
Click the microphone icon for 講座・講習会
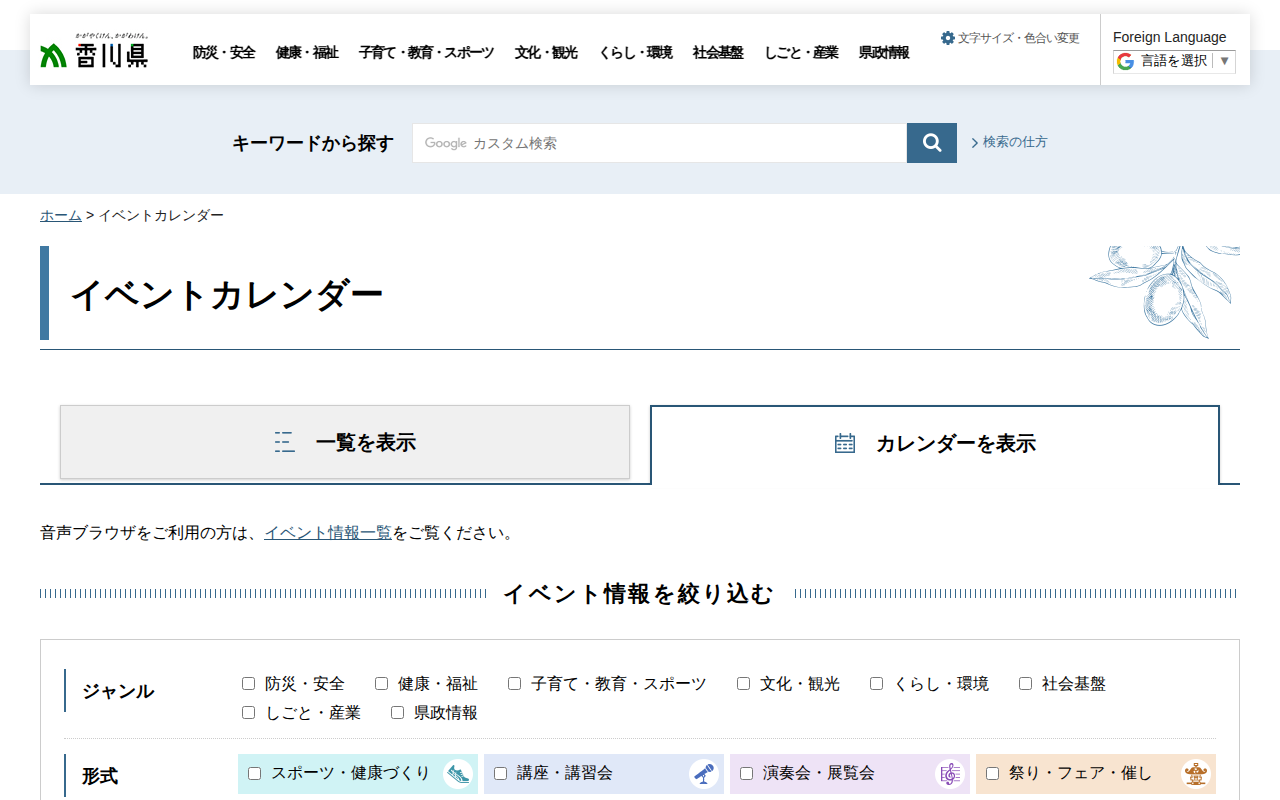click(x=704, y=774)
